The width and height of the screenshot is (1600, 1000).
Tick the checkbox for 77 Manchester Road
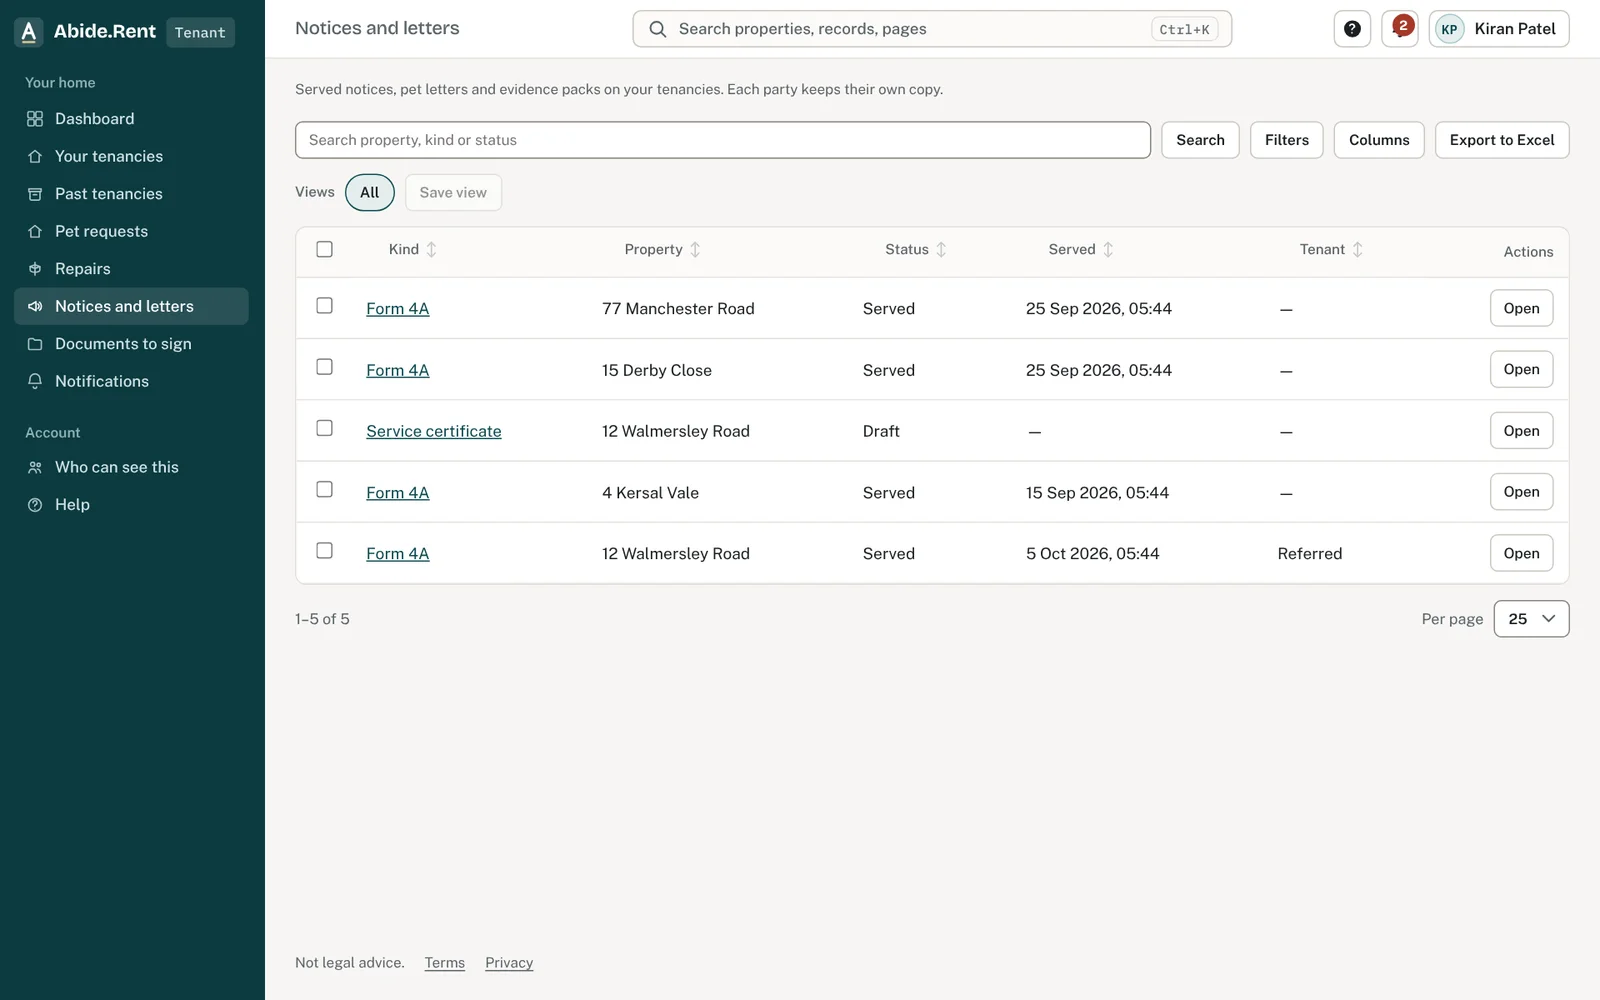click(324, 305)
